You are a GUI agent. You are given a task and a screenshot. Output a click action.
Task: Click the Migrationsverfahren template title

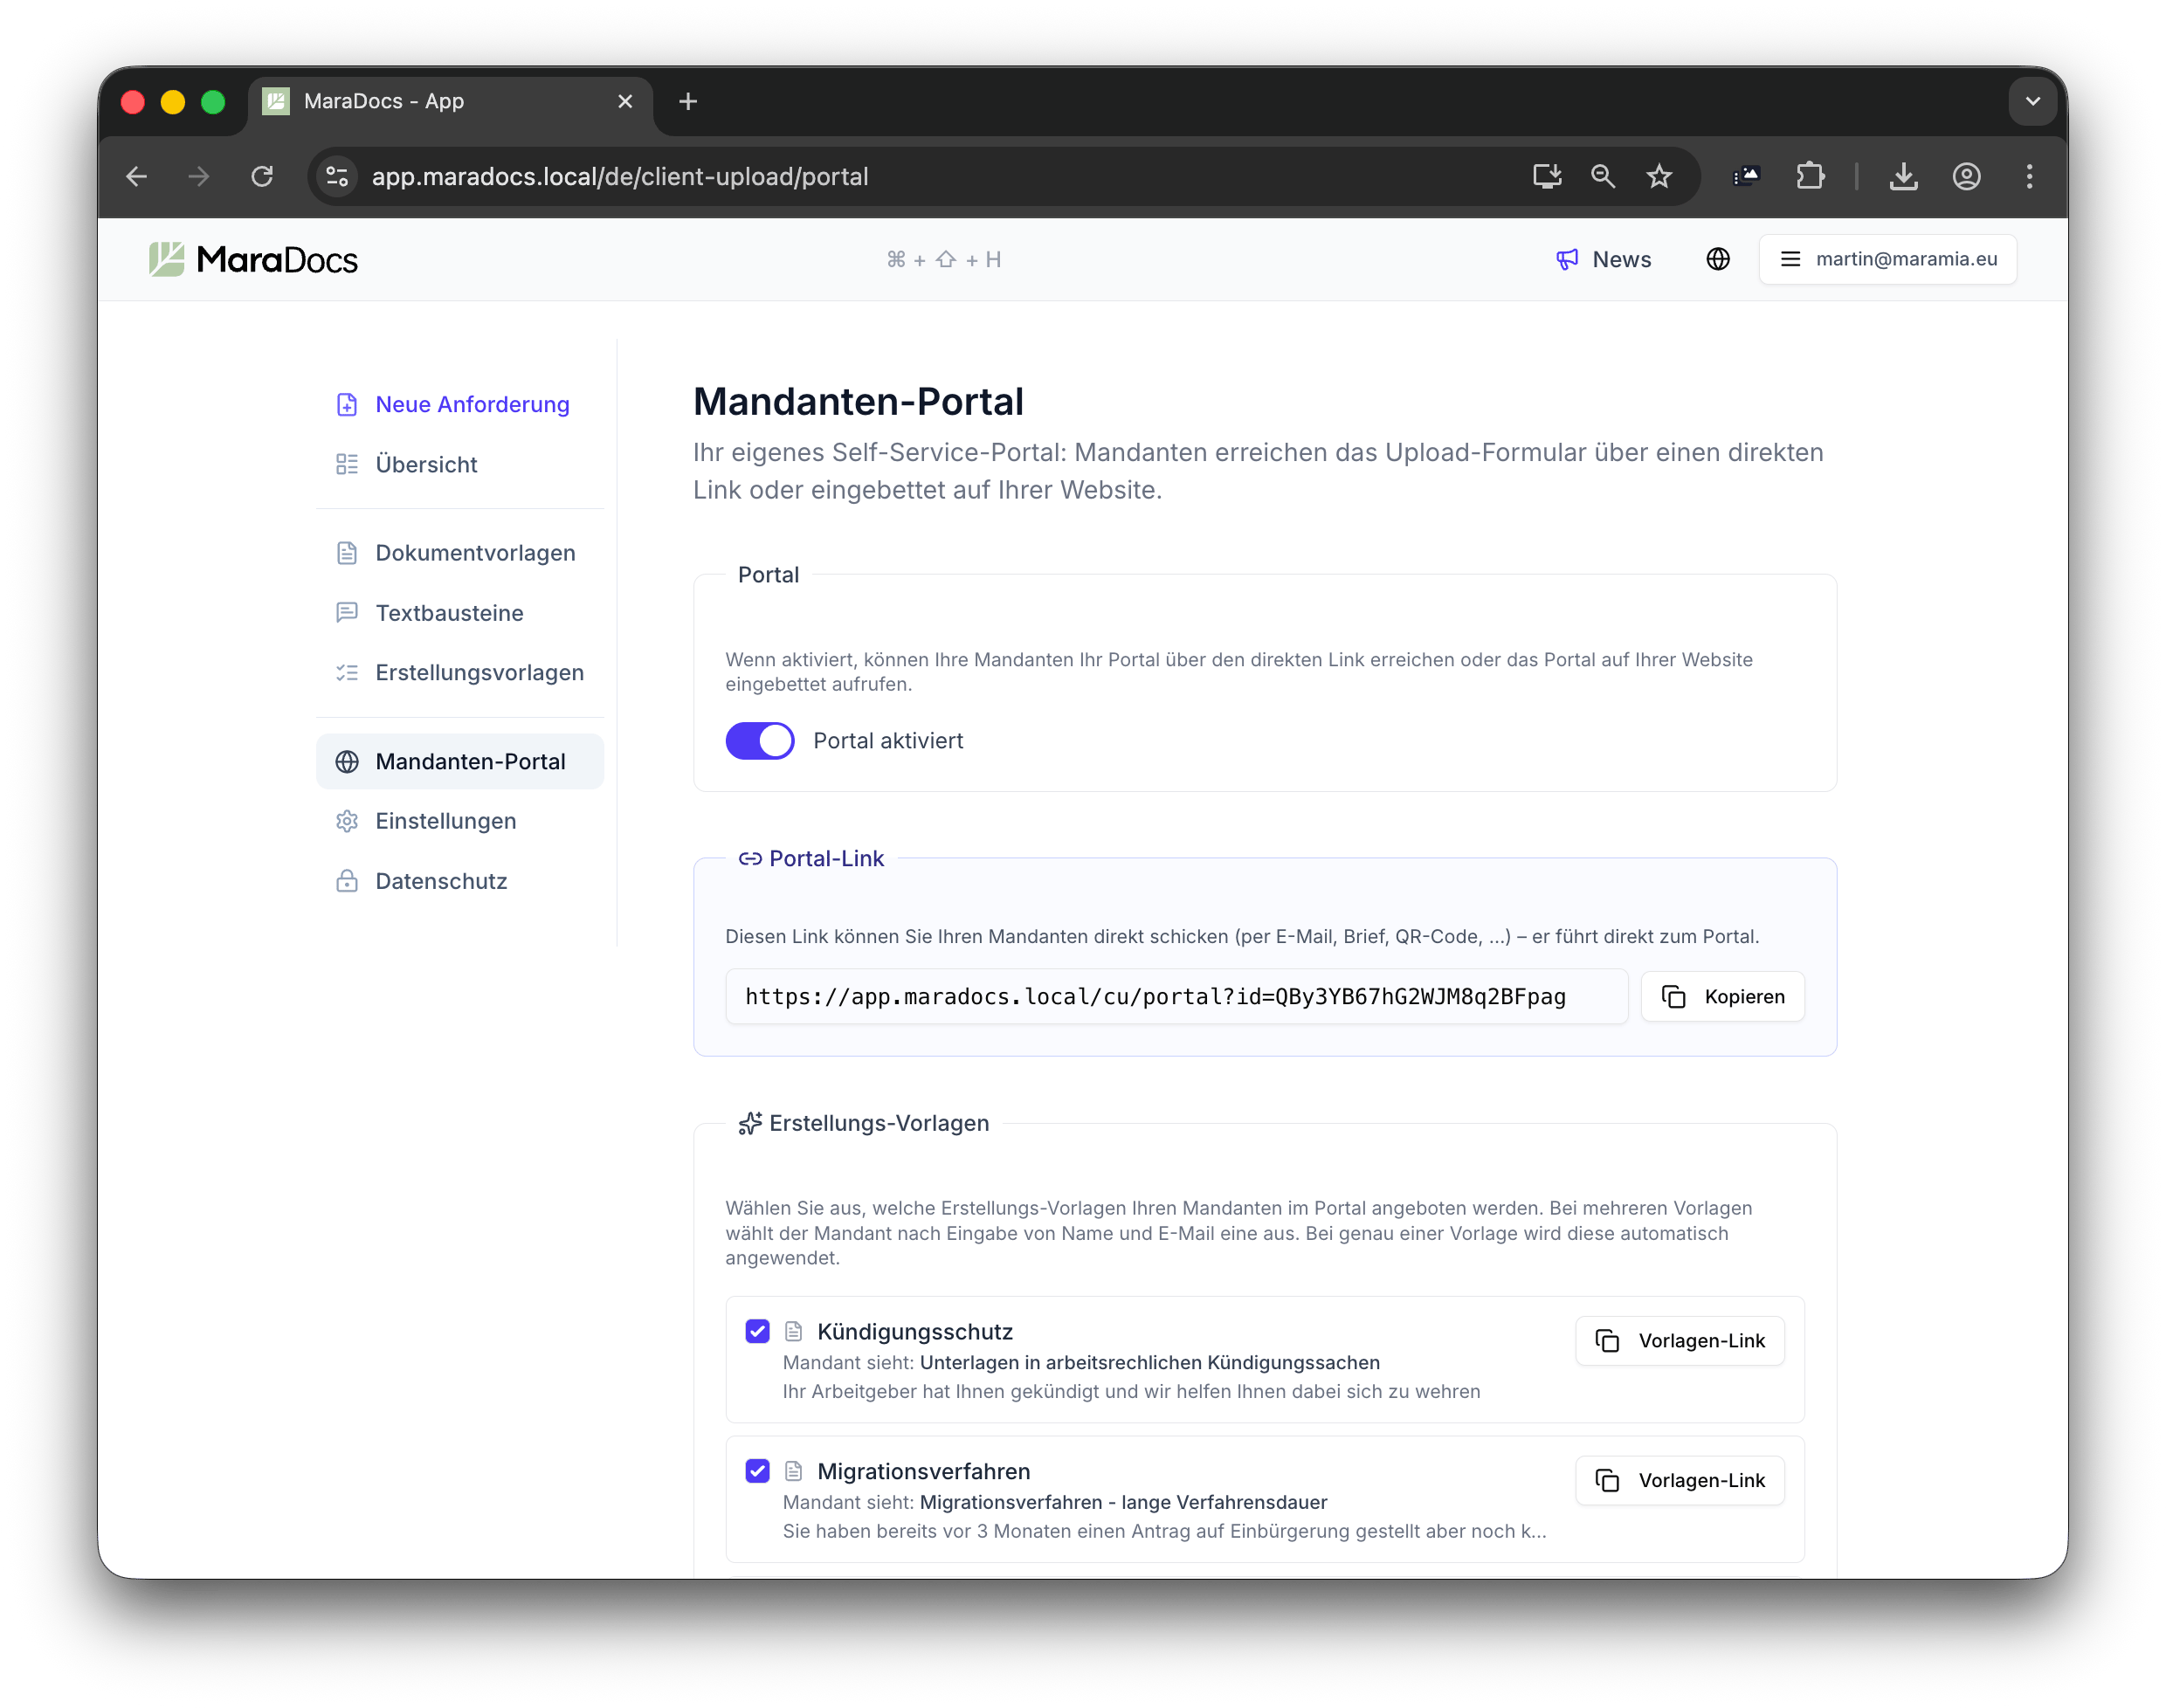coord(924,1472)
